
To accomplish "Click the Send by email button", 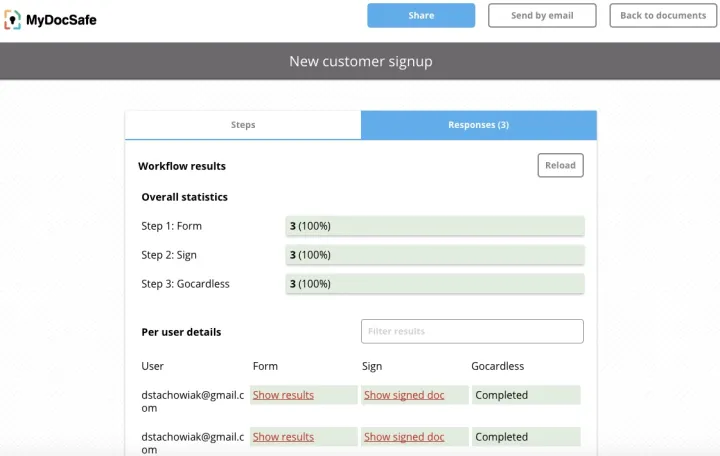I will (x=542, y=15).
